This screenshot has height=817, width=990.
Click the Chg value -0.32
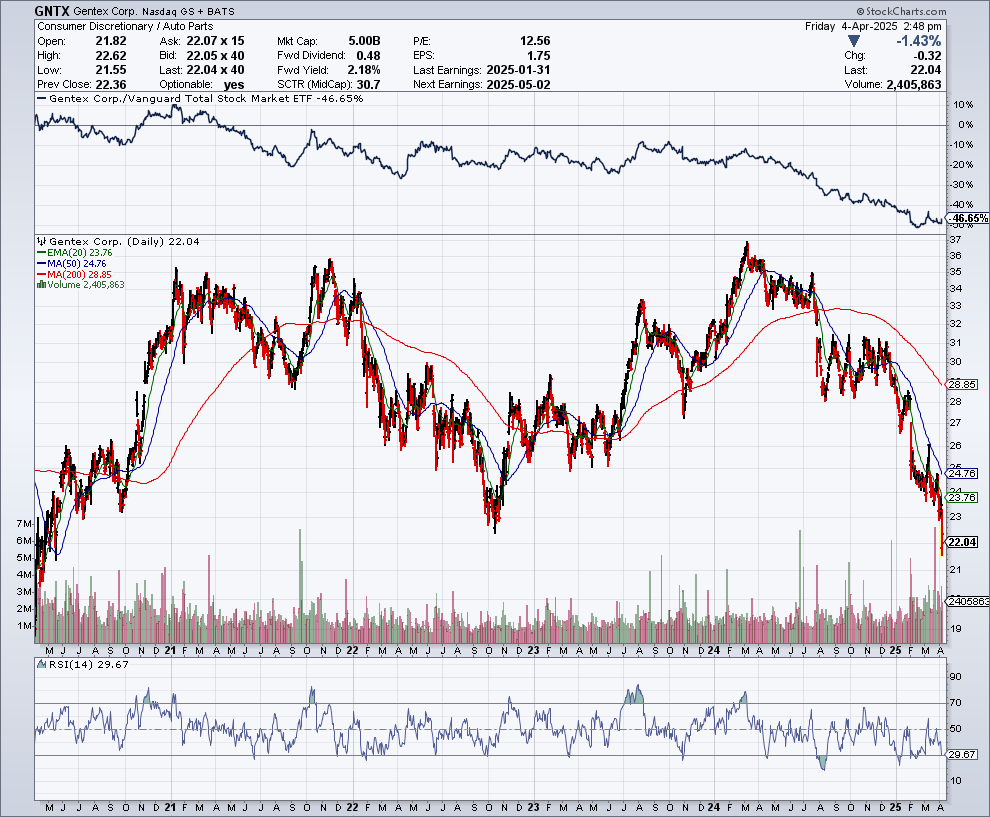[928, 56]
